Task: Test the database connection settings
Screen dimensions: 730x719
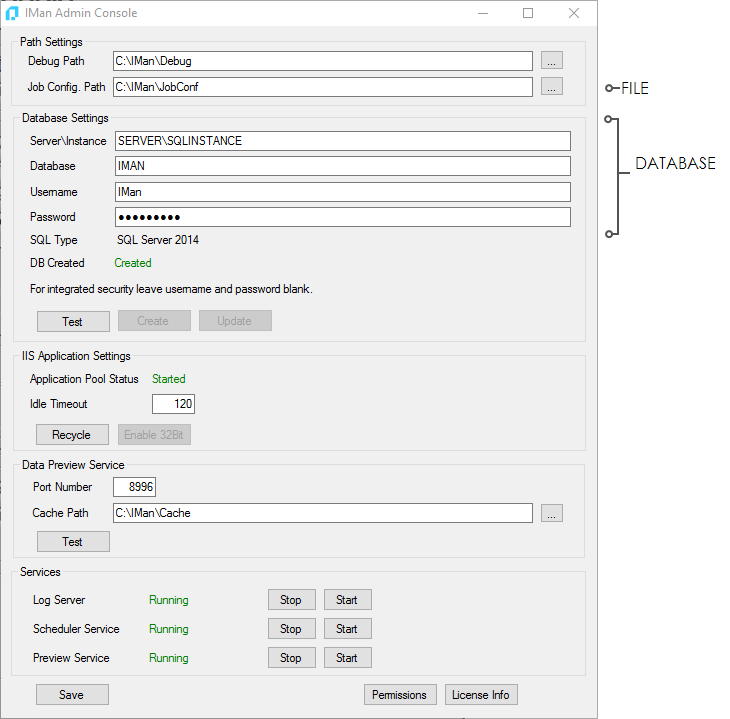Action: (73, 321)
